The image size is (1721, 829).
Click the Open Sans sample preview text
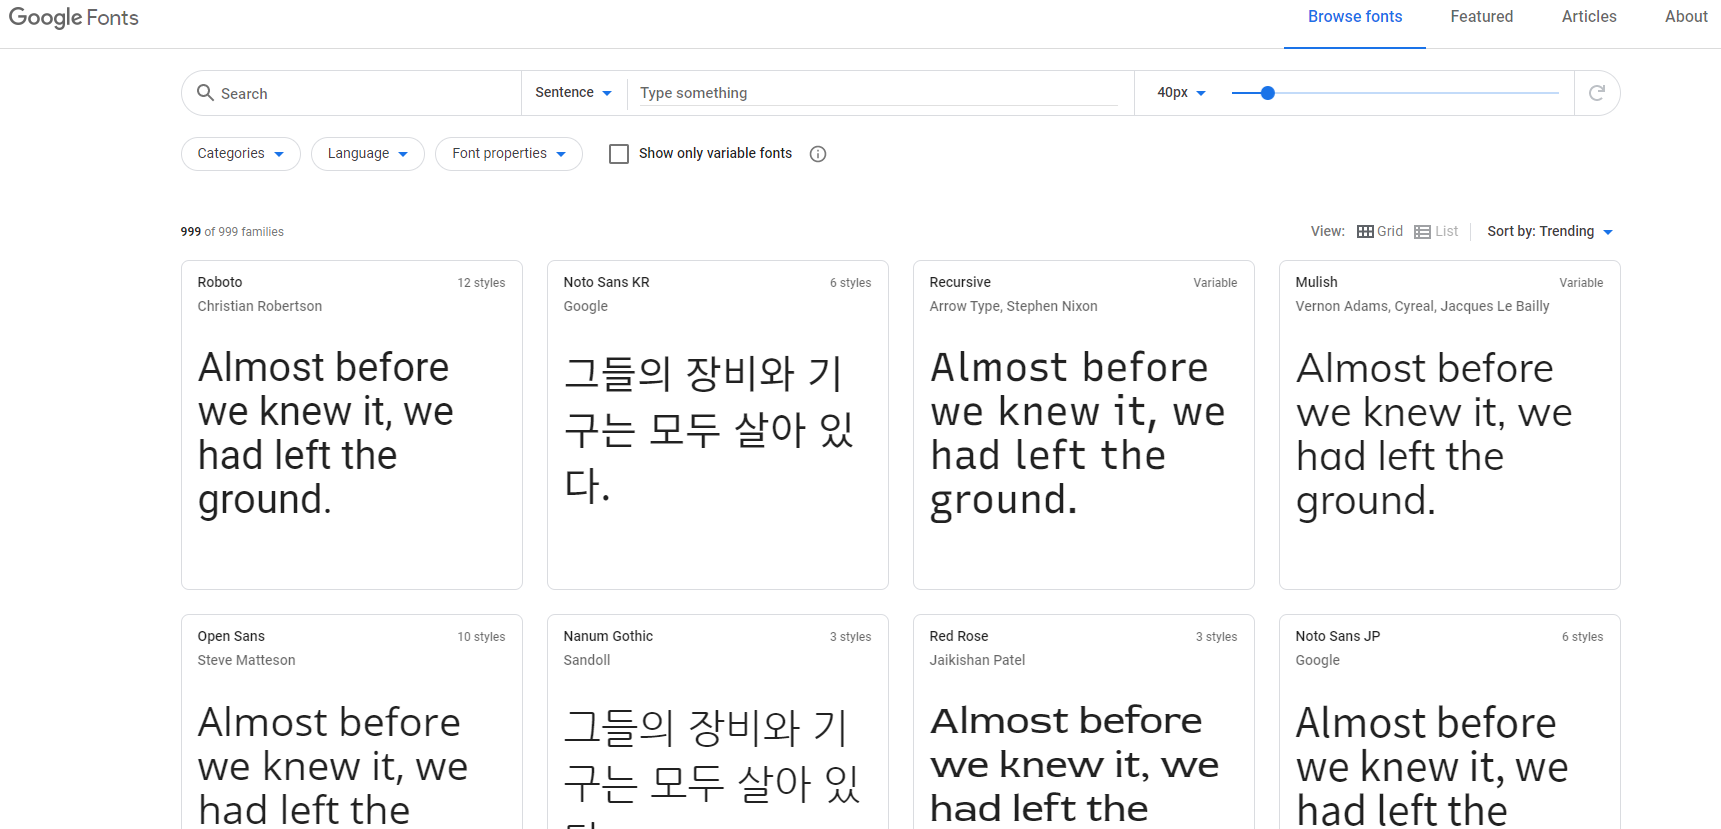333,765
